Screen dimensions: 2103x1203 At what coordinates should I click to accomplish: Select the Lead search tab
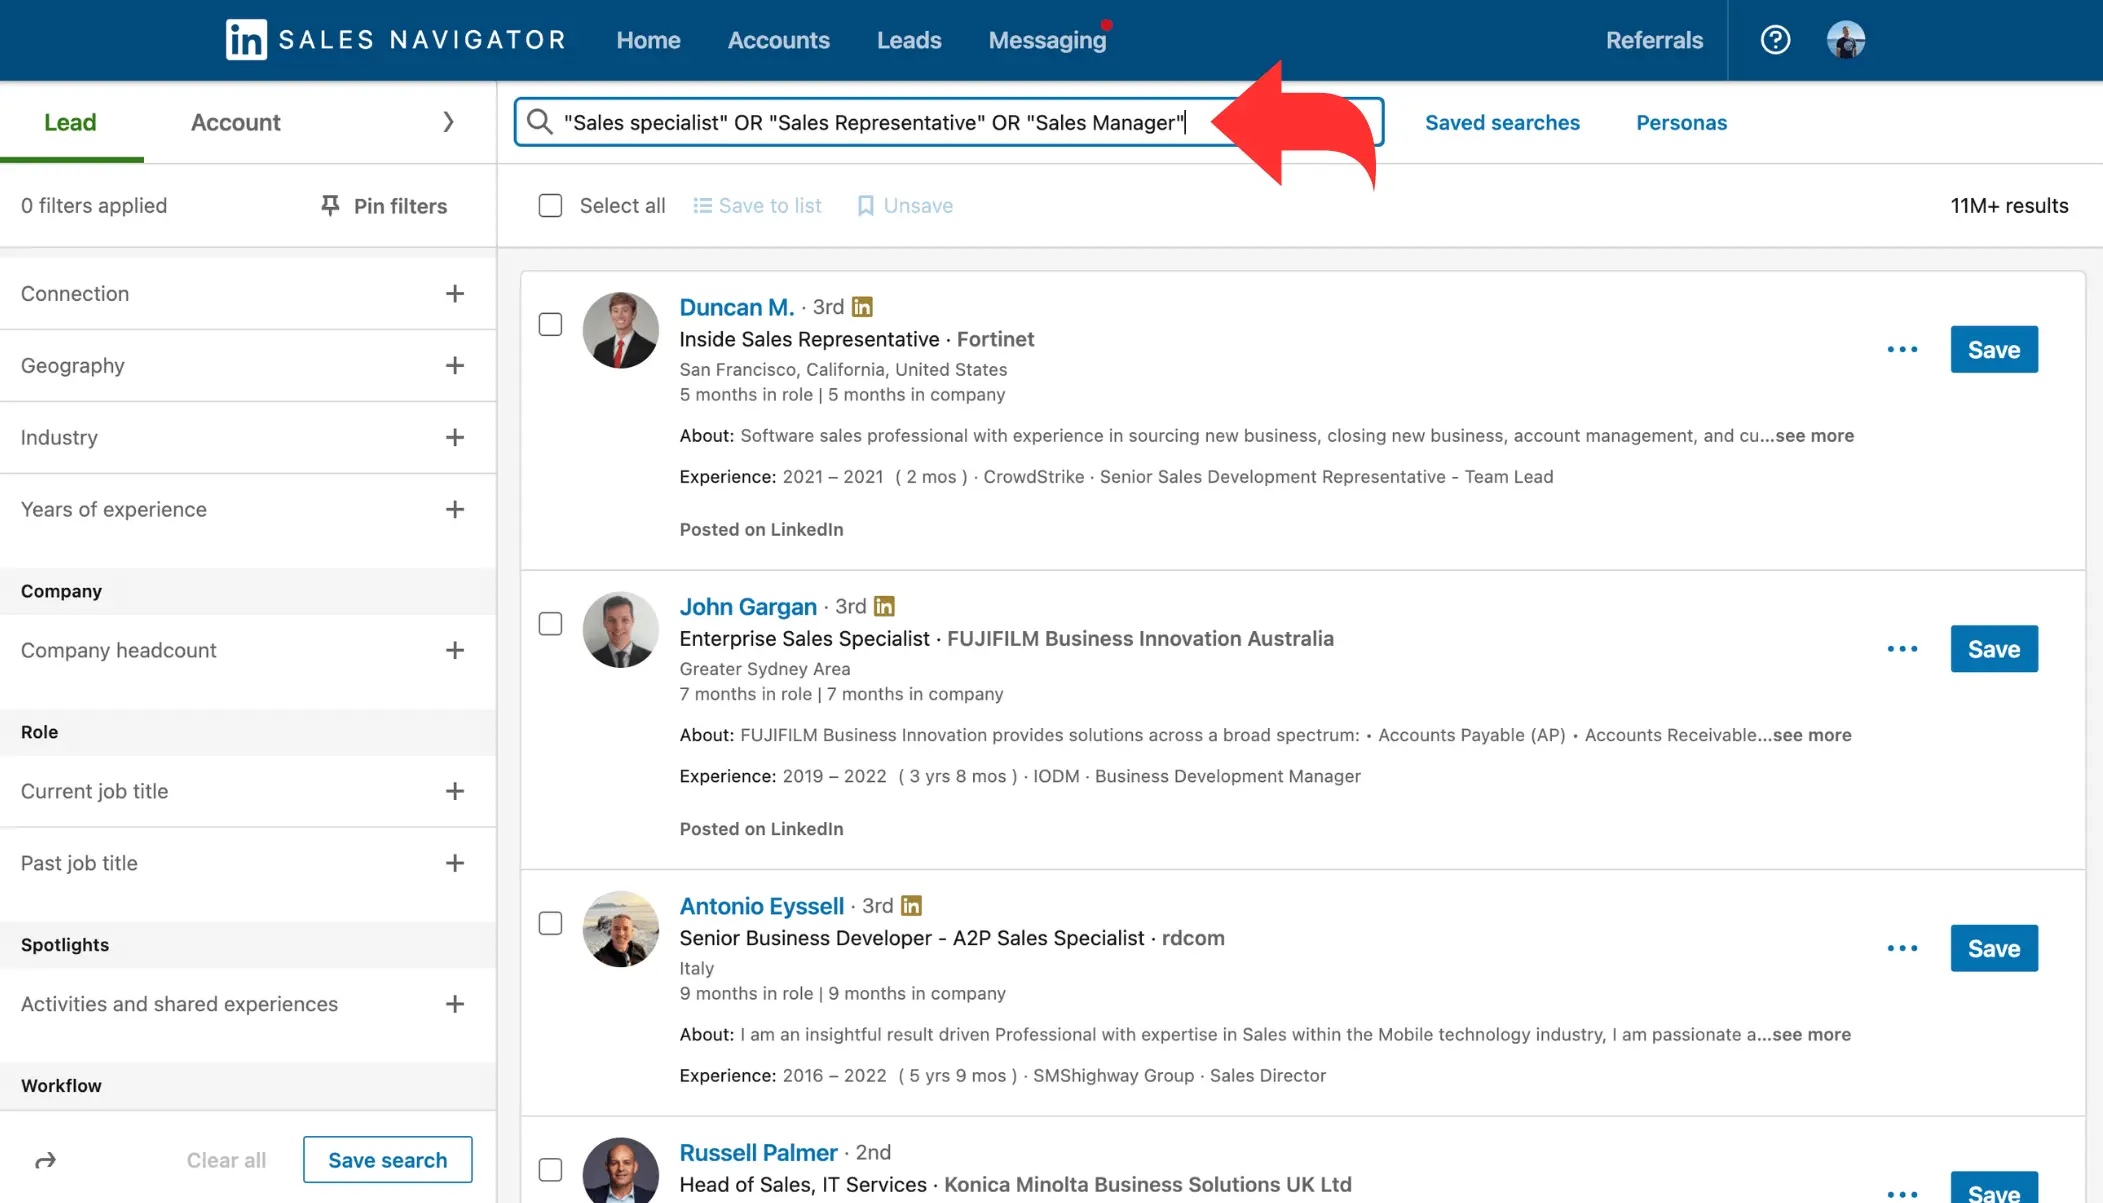tap(69, 121)
